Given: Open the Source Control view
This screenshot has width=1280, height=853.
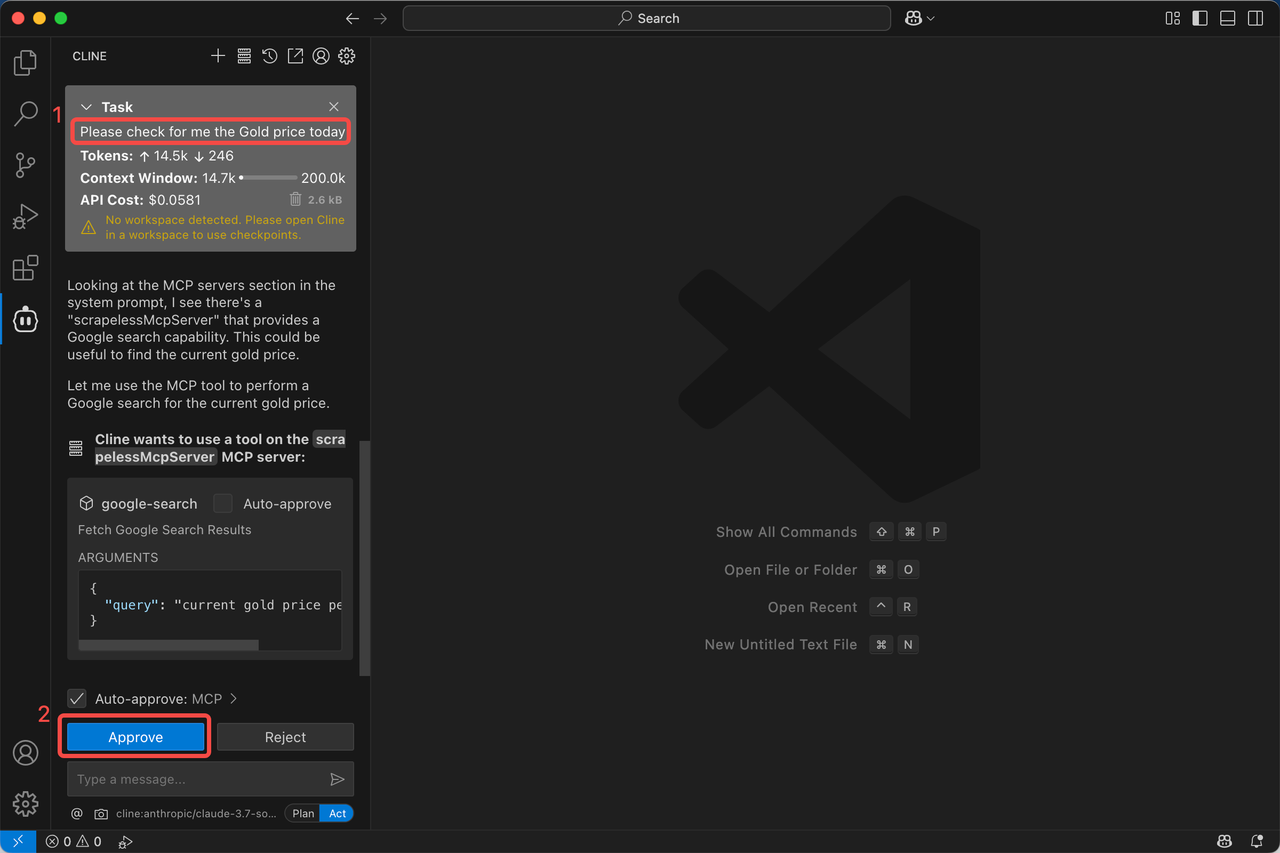Looking at the screenshot, I should [25, 165].
